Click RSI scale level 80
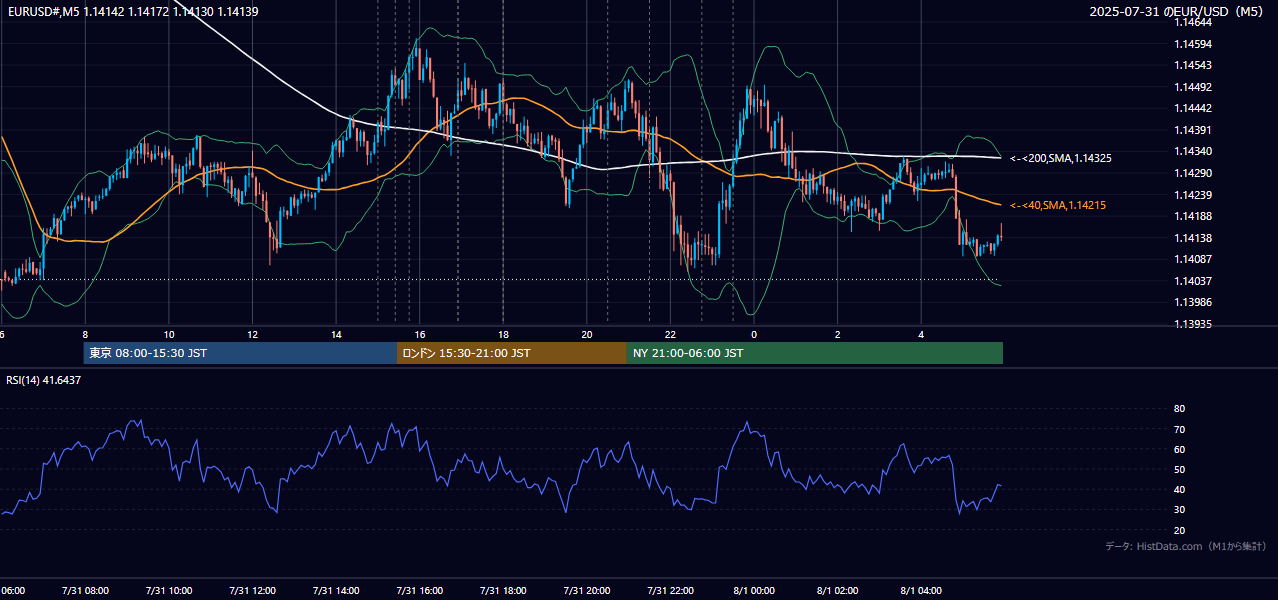 (x=1179, y=409)
